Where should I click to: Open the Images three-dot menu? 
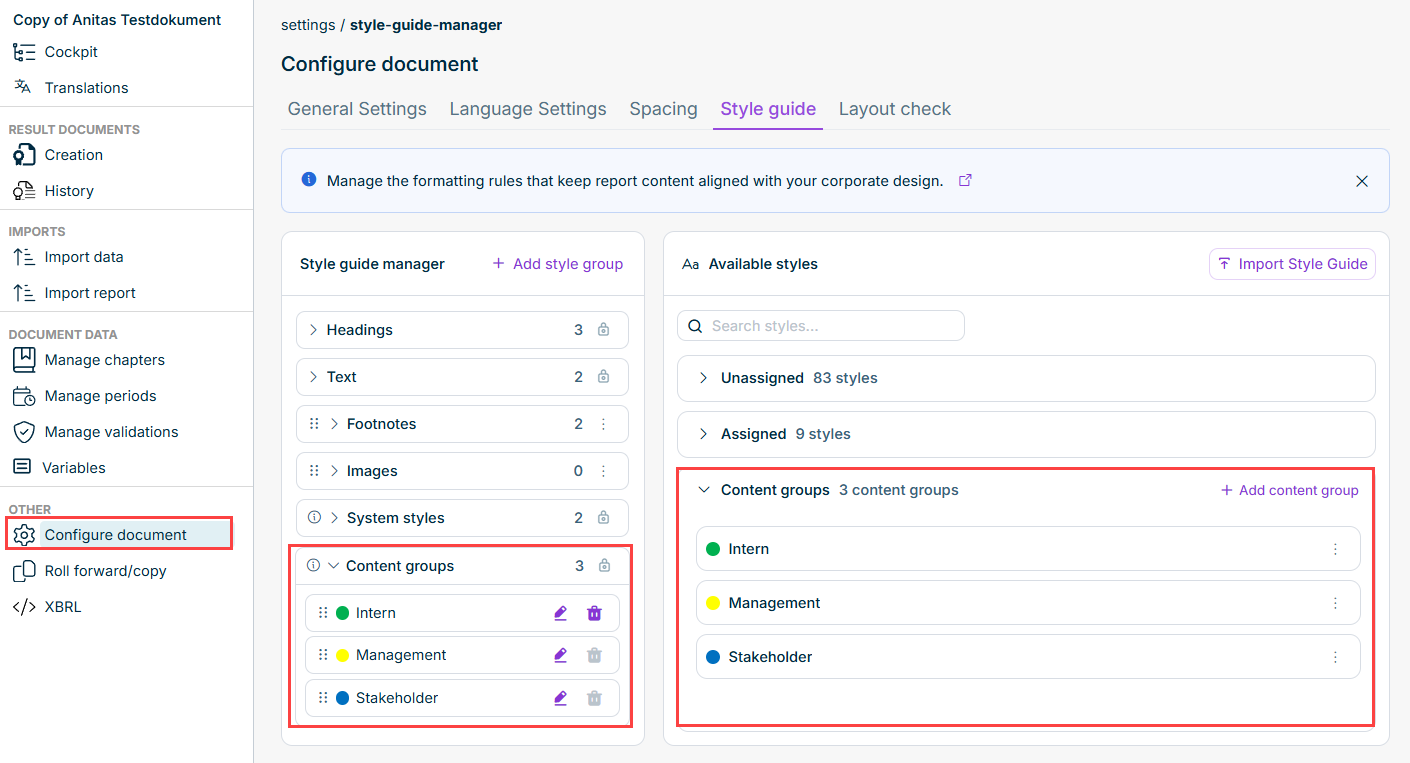coord(603,471)
